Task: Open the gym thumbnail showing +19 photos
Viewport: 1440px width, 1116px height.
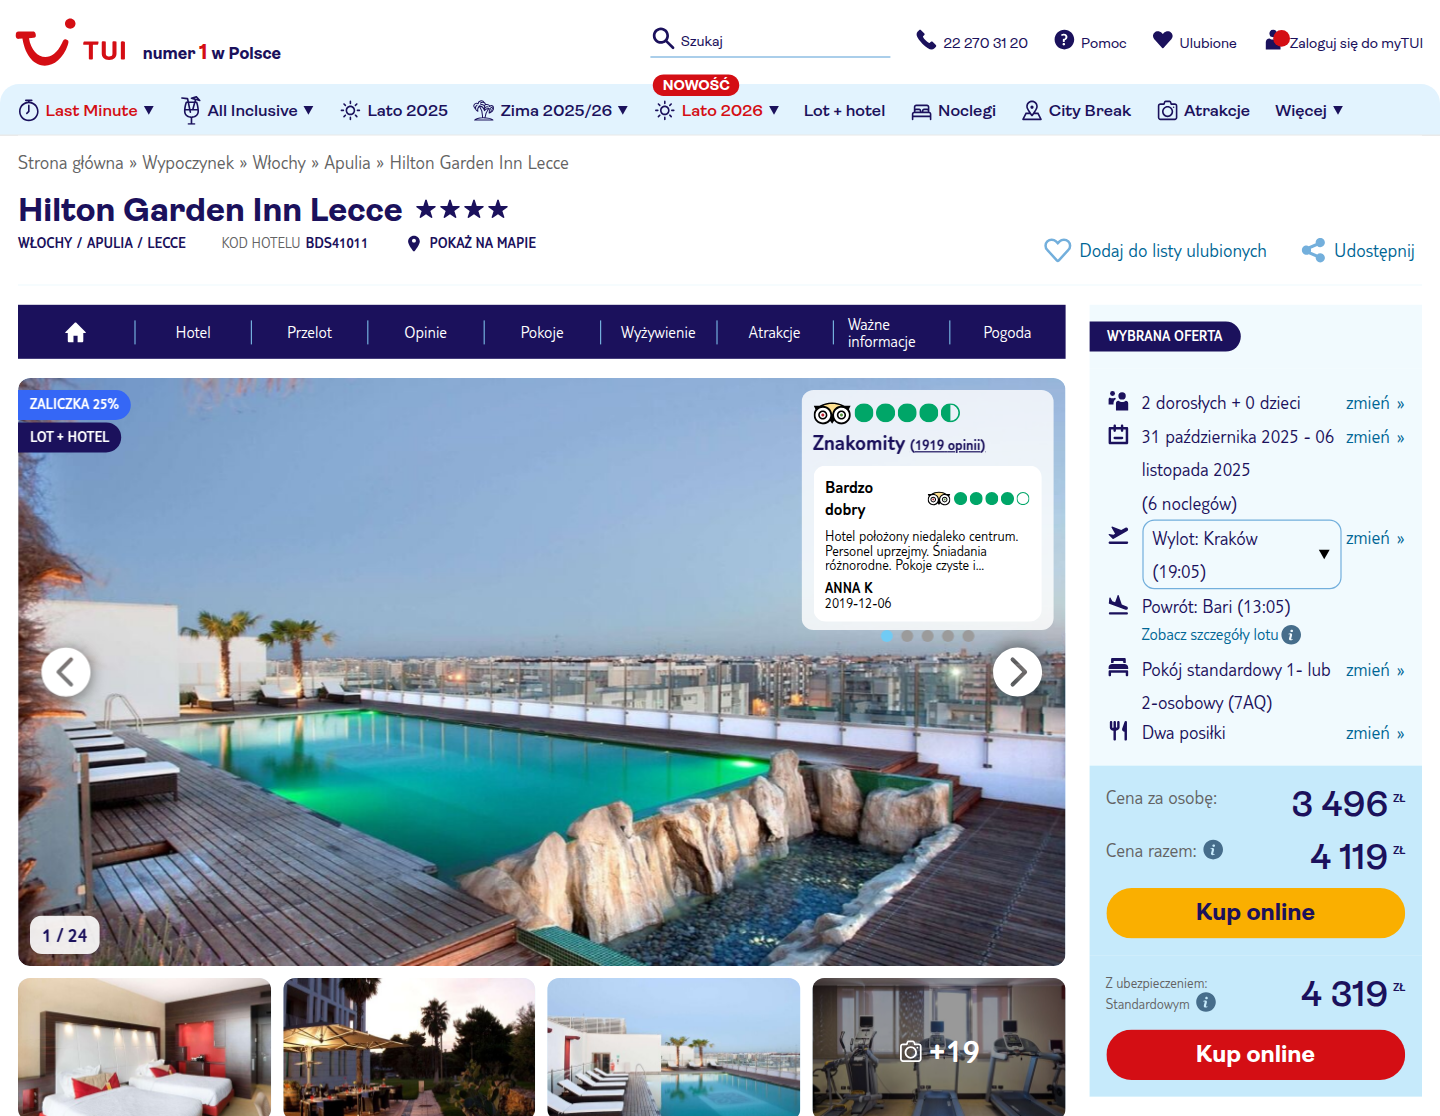Action: 938,1047
